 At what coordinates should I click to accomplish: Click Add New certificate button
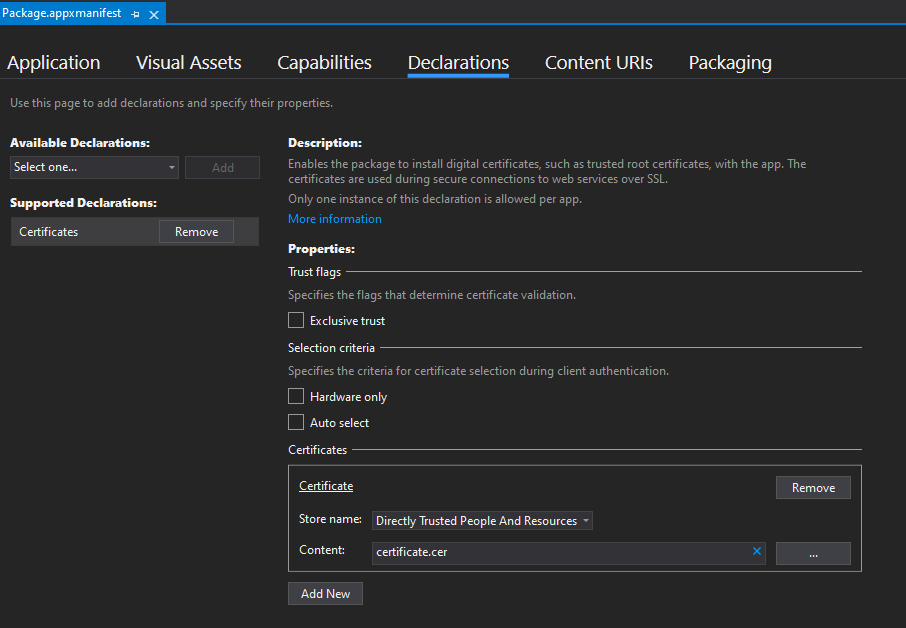point(325,594)
